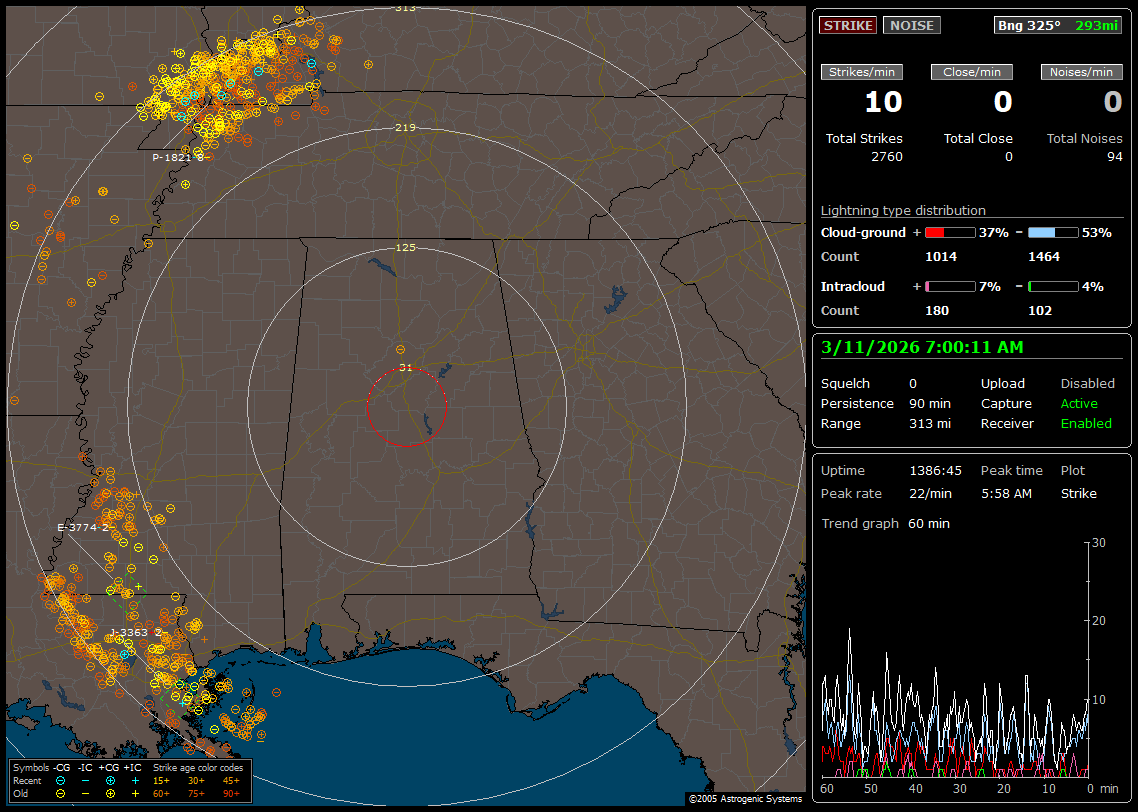Click the Capture Active status

pos(1078,404)
